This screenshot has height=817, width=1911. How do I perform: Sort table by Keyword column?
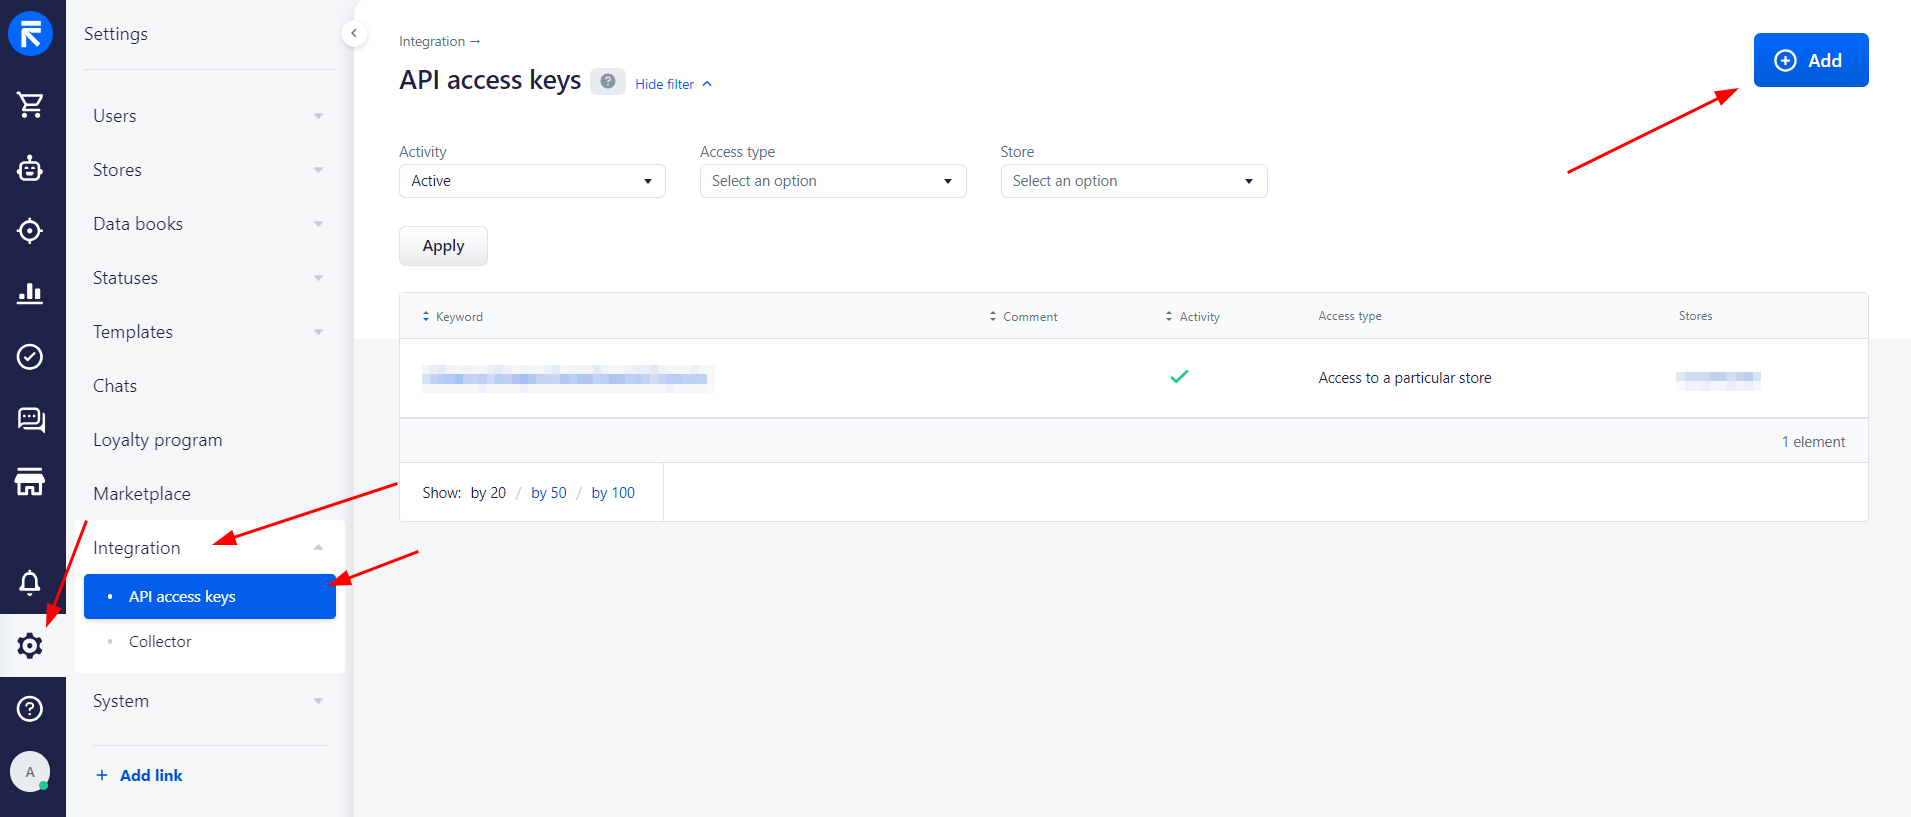[x=458, y=317]
